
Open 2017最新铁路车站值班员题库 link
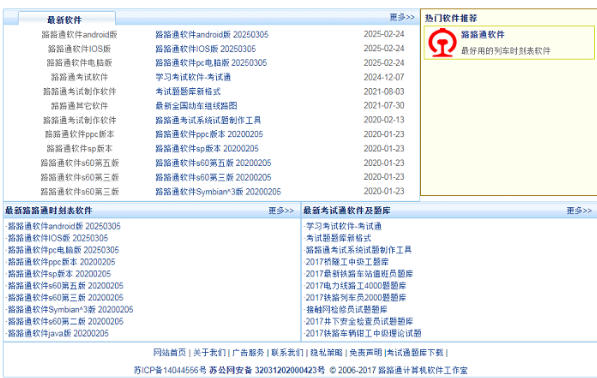(359, 274)
